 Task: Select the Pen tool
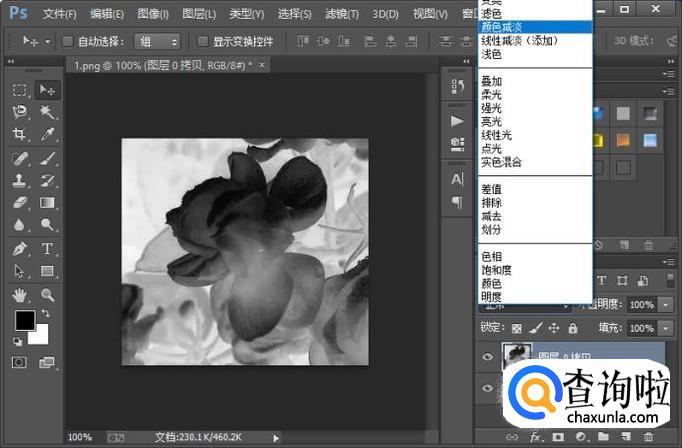[x=20, y=249]
